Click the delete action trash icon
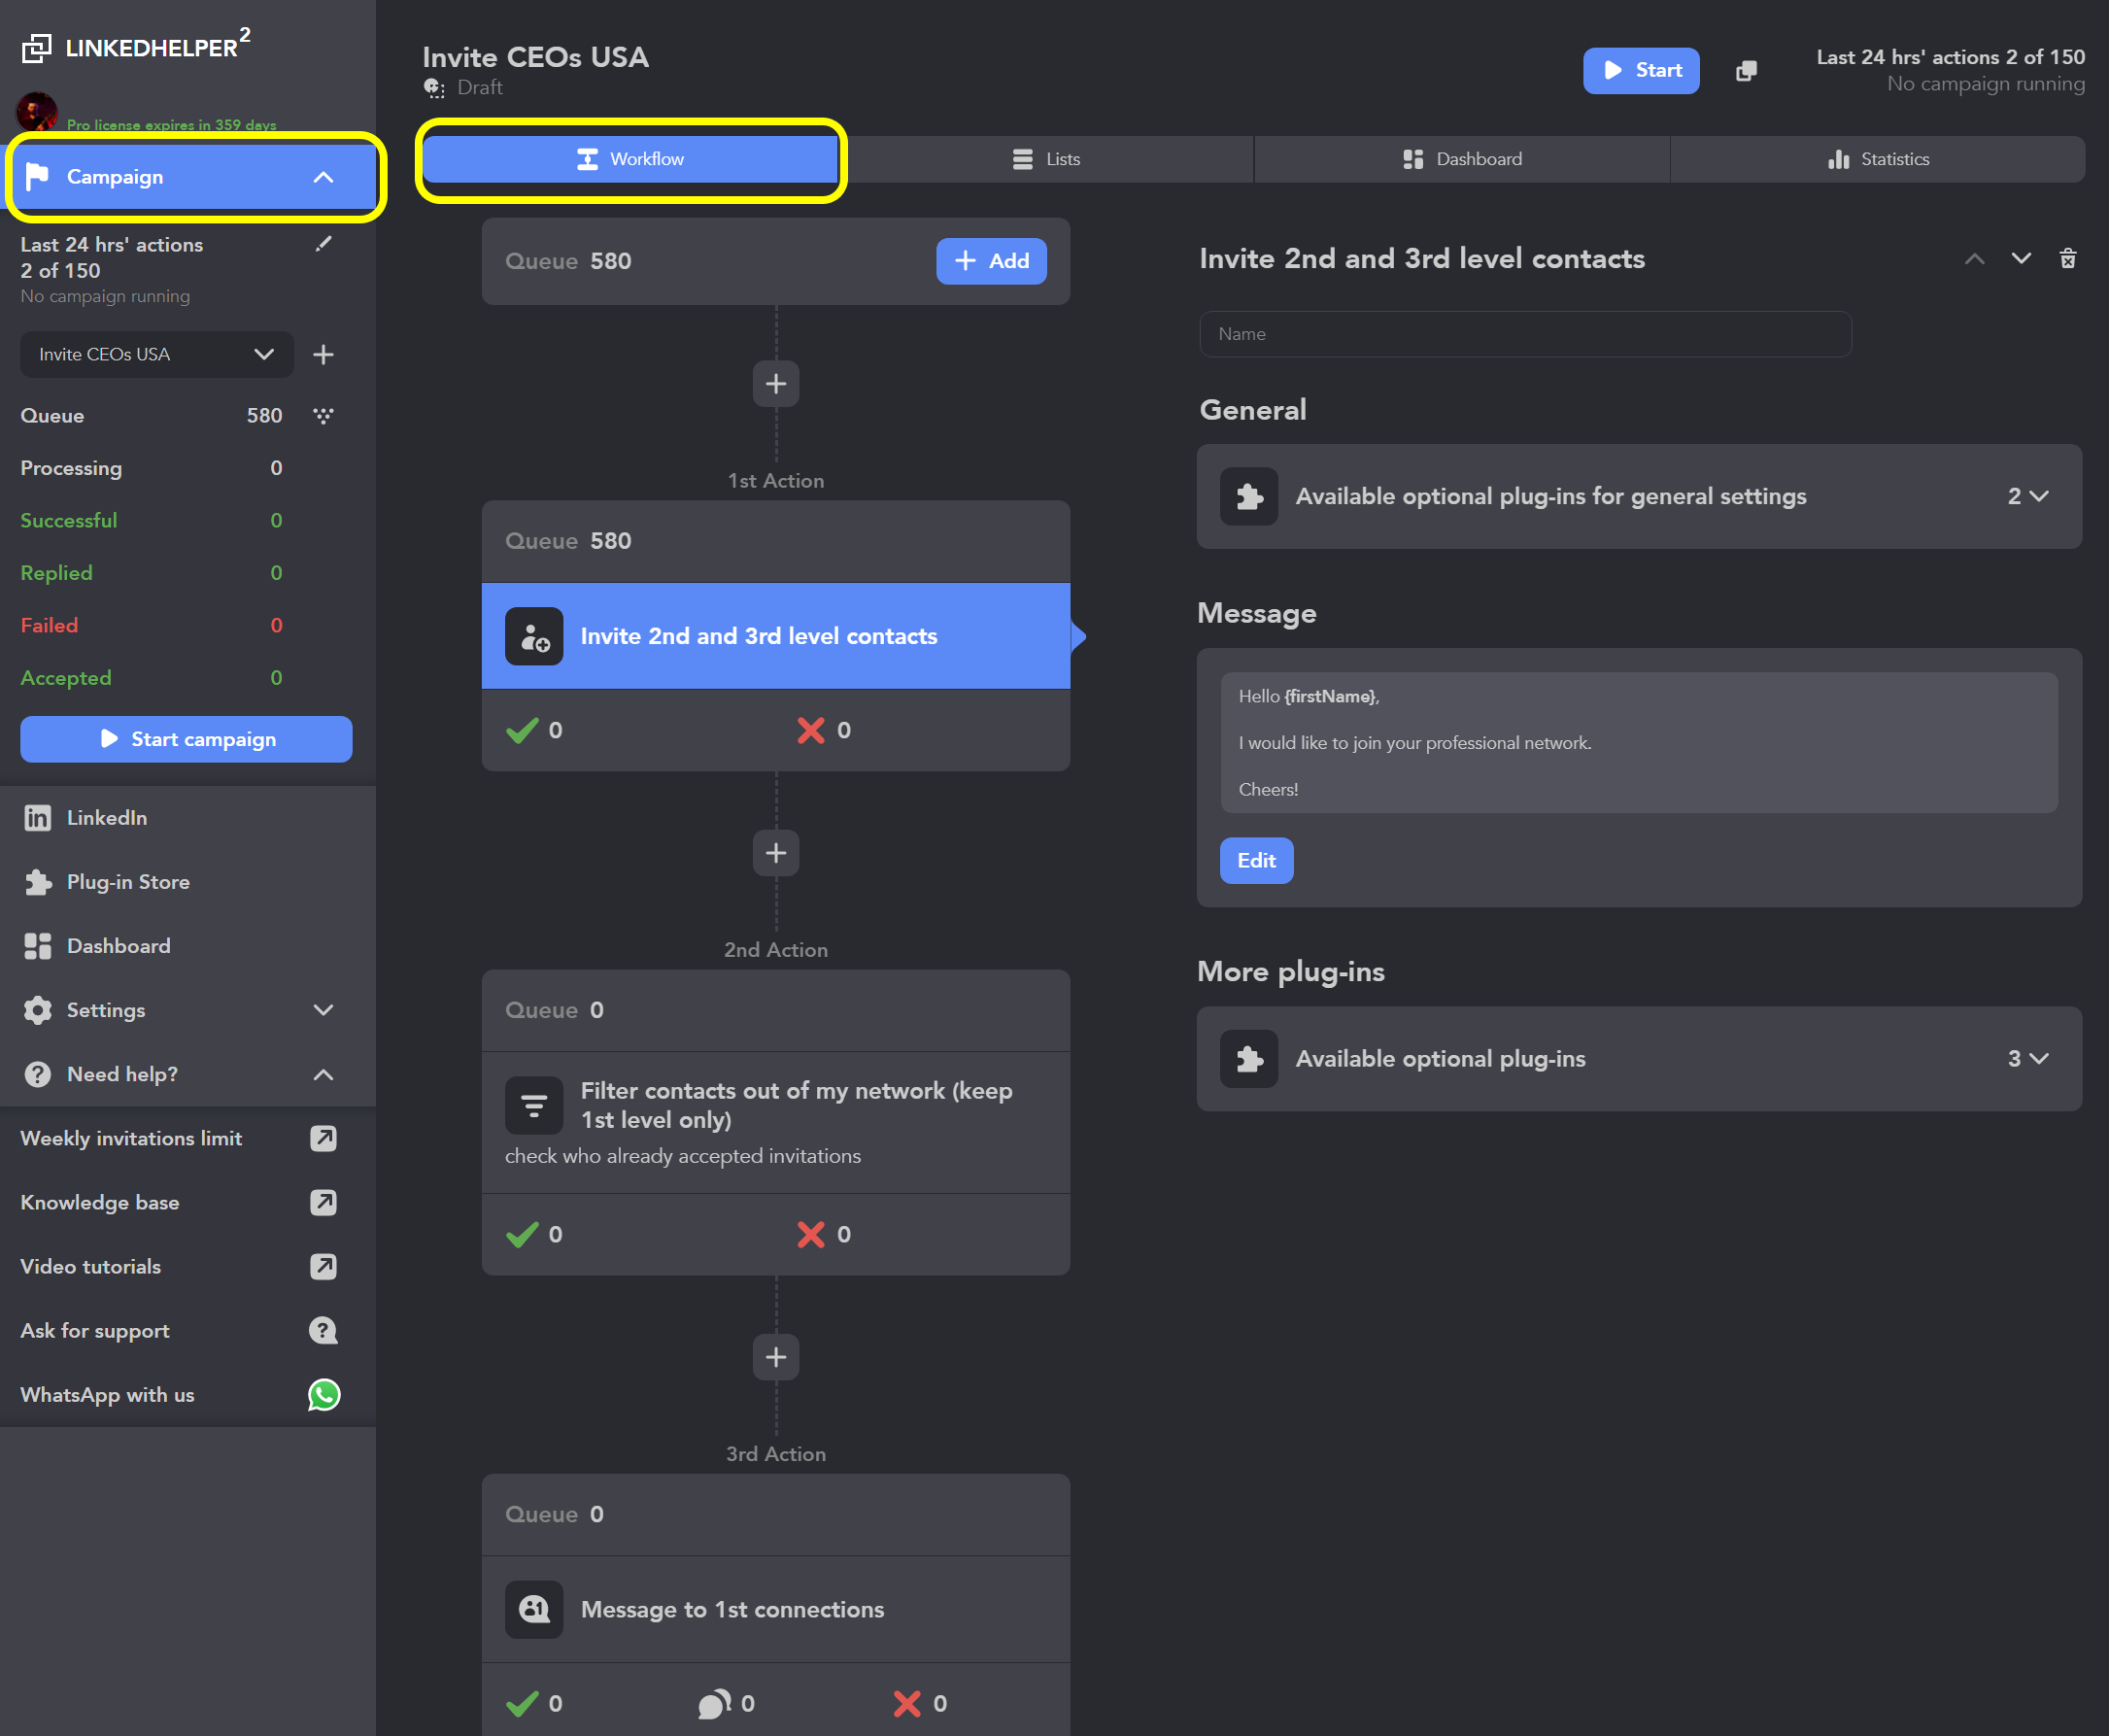This screenshot has width=2109, height=1736. click(x=2067, y=259)
